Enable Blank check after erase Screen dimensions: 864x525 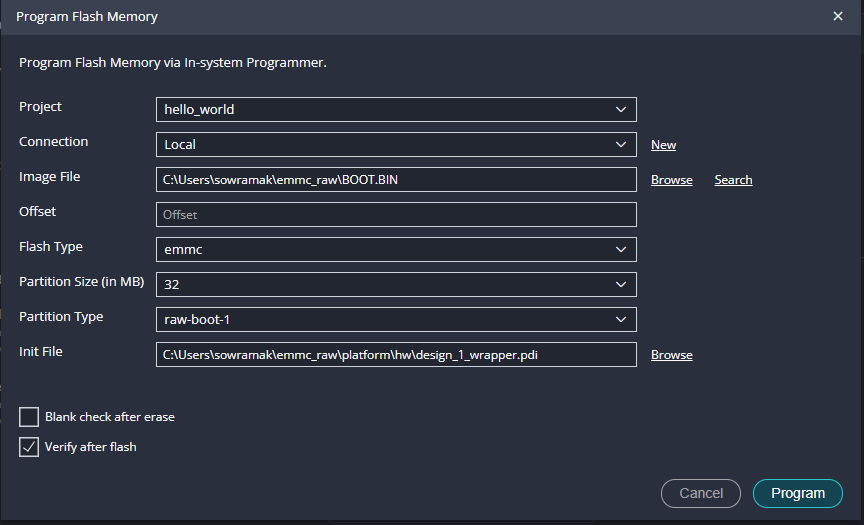[30, 417]
